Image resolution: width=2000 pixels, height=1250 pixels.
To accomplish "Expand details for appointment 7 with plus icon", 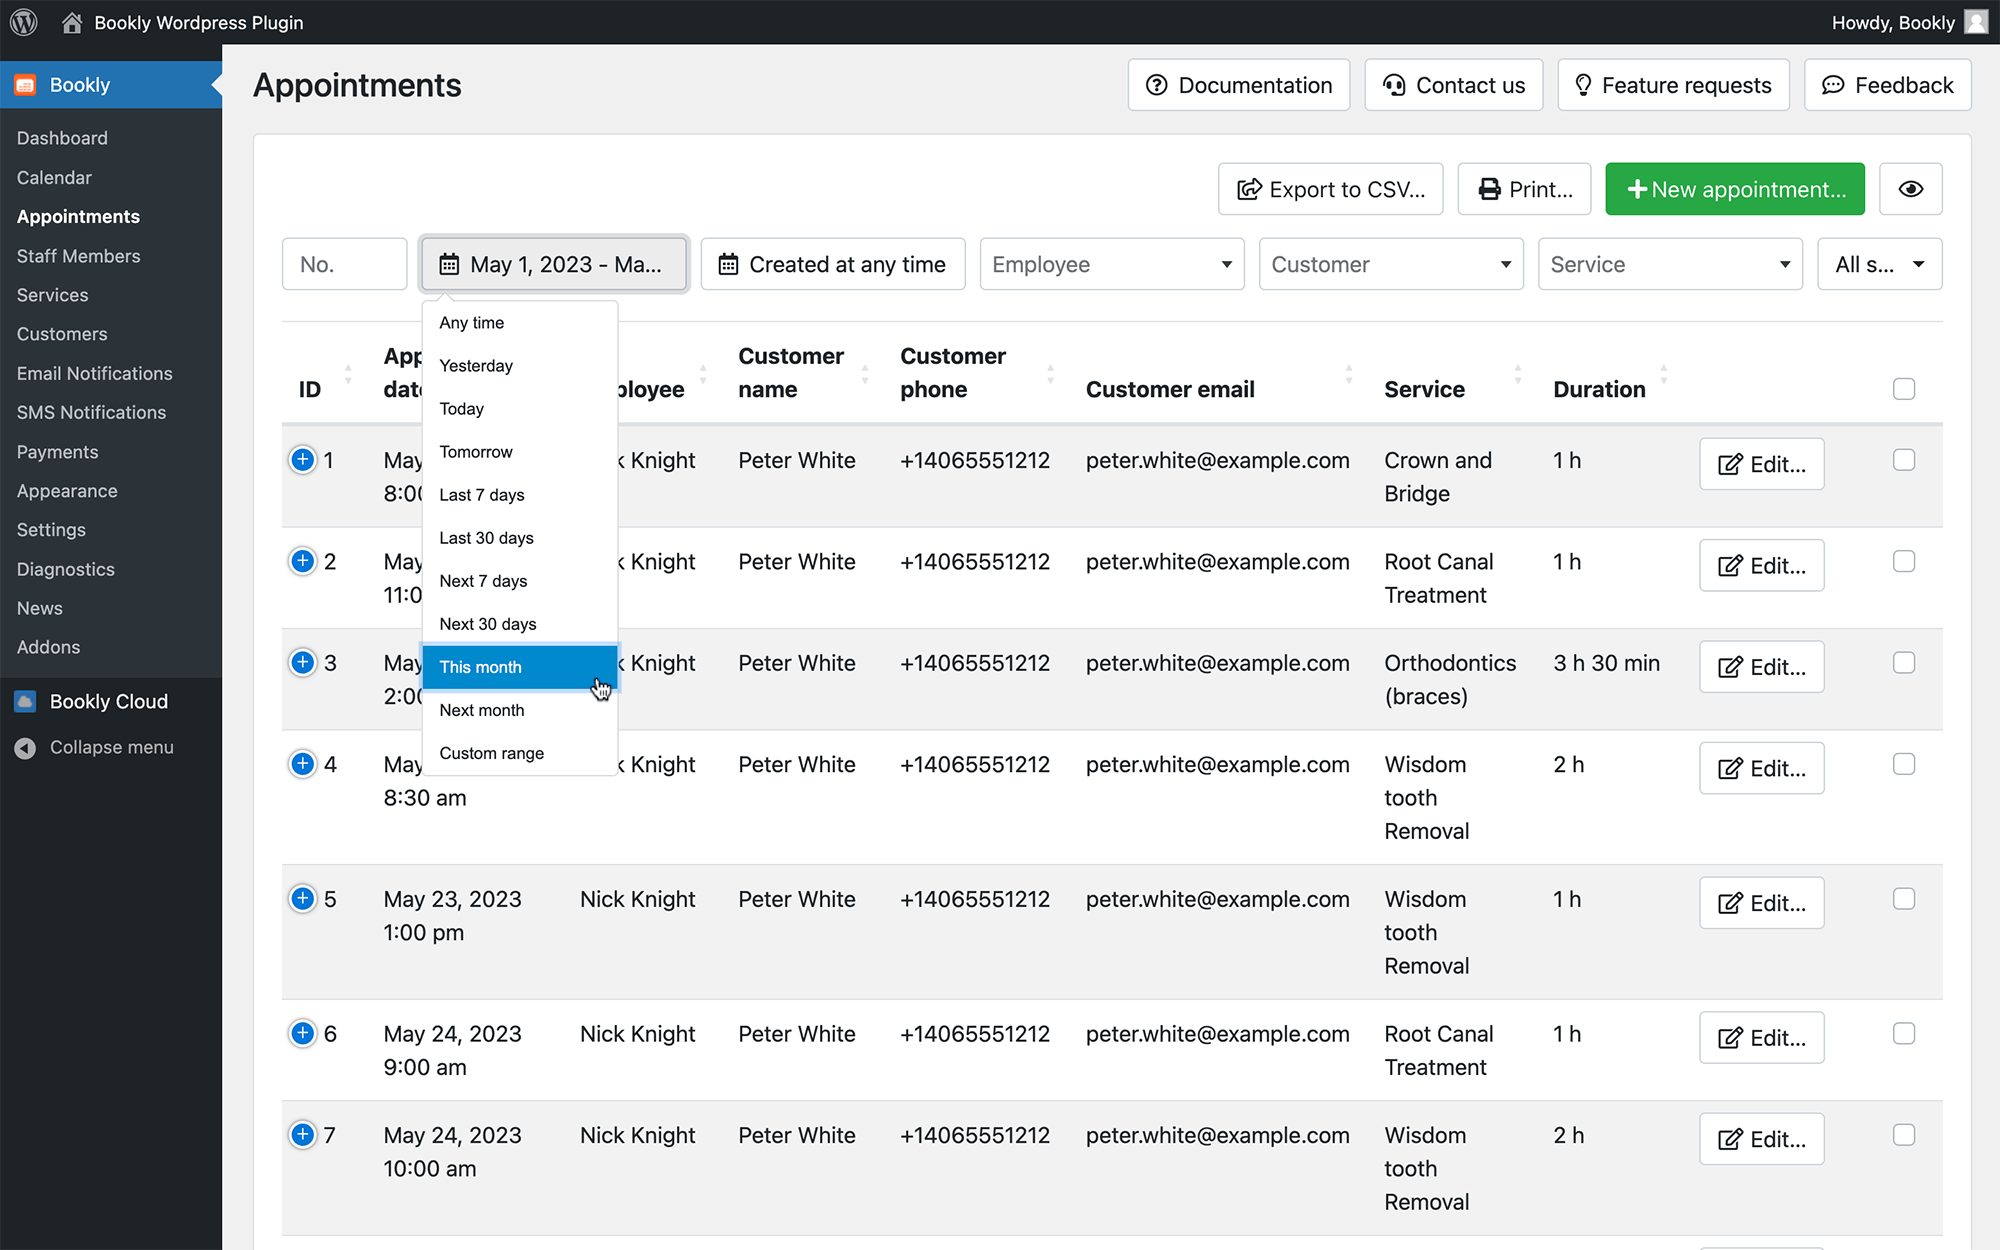I will [302, 1134].
